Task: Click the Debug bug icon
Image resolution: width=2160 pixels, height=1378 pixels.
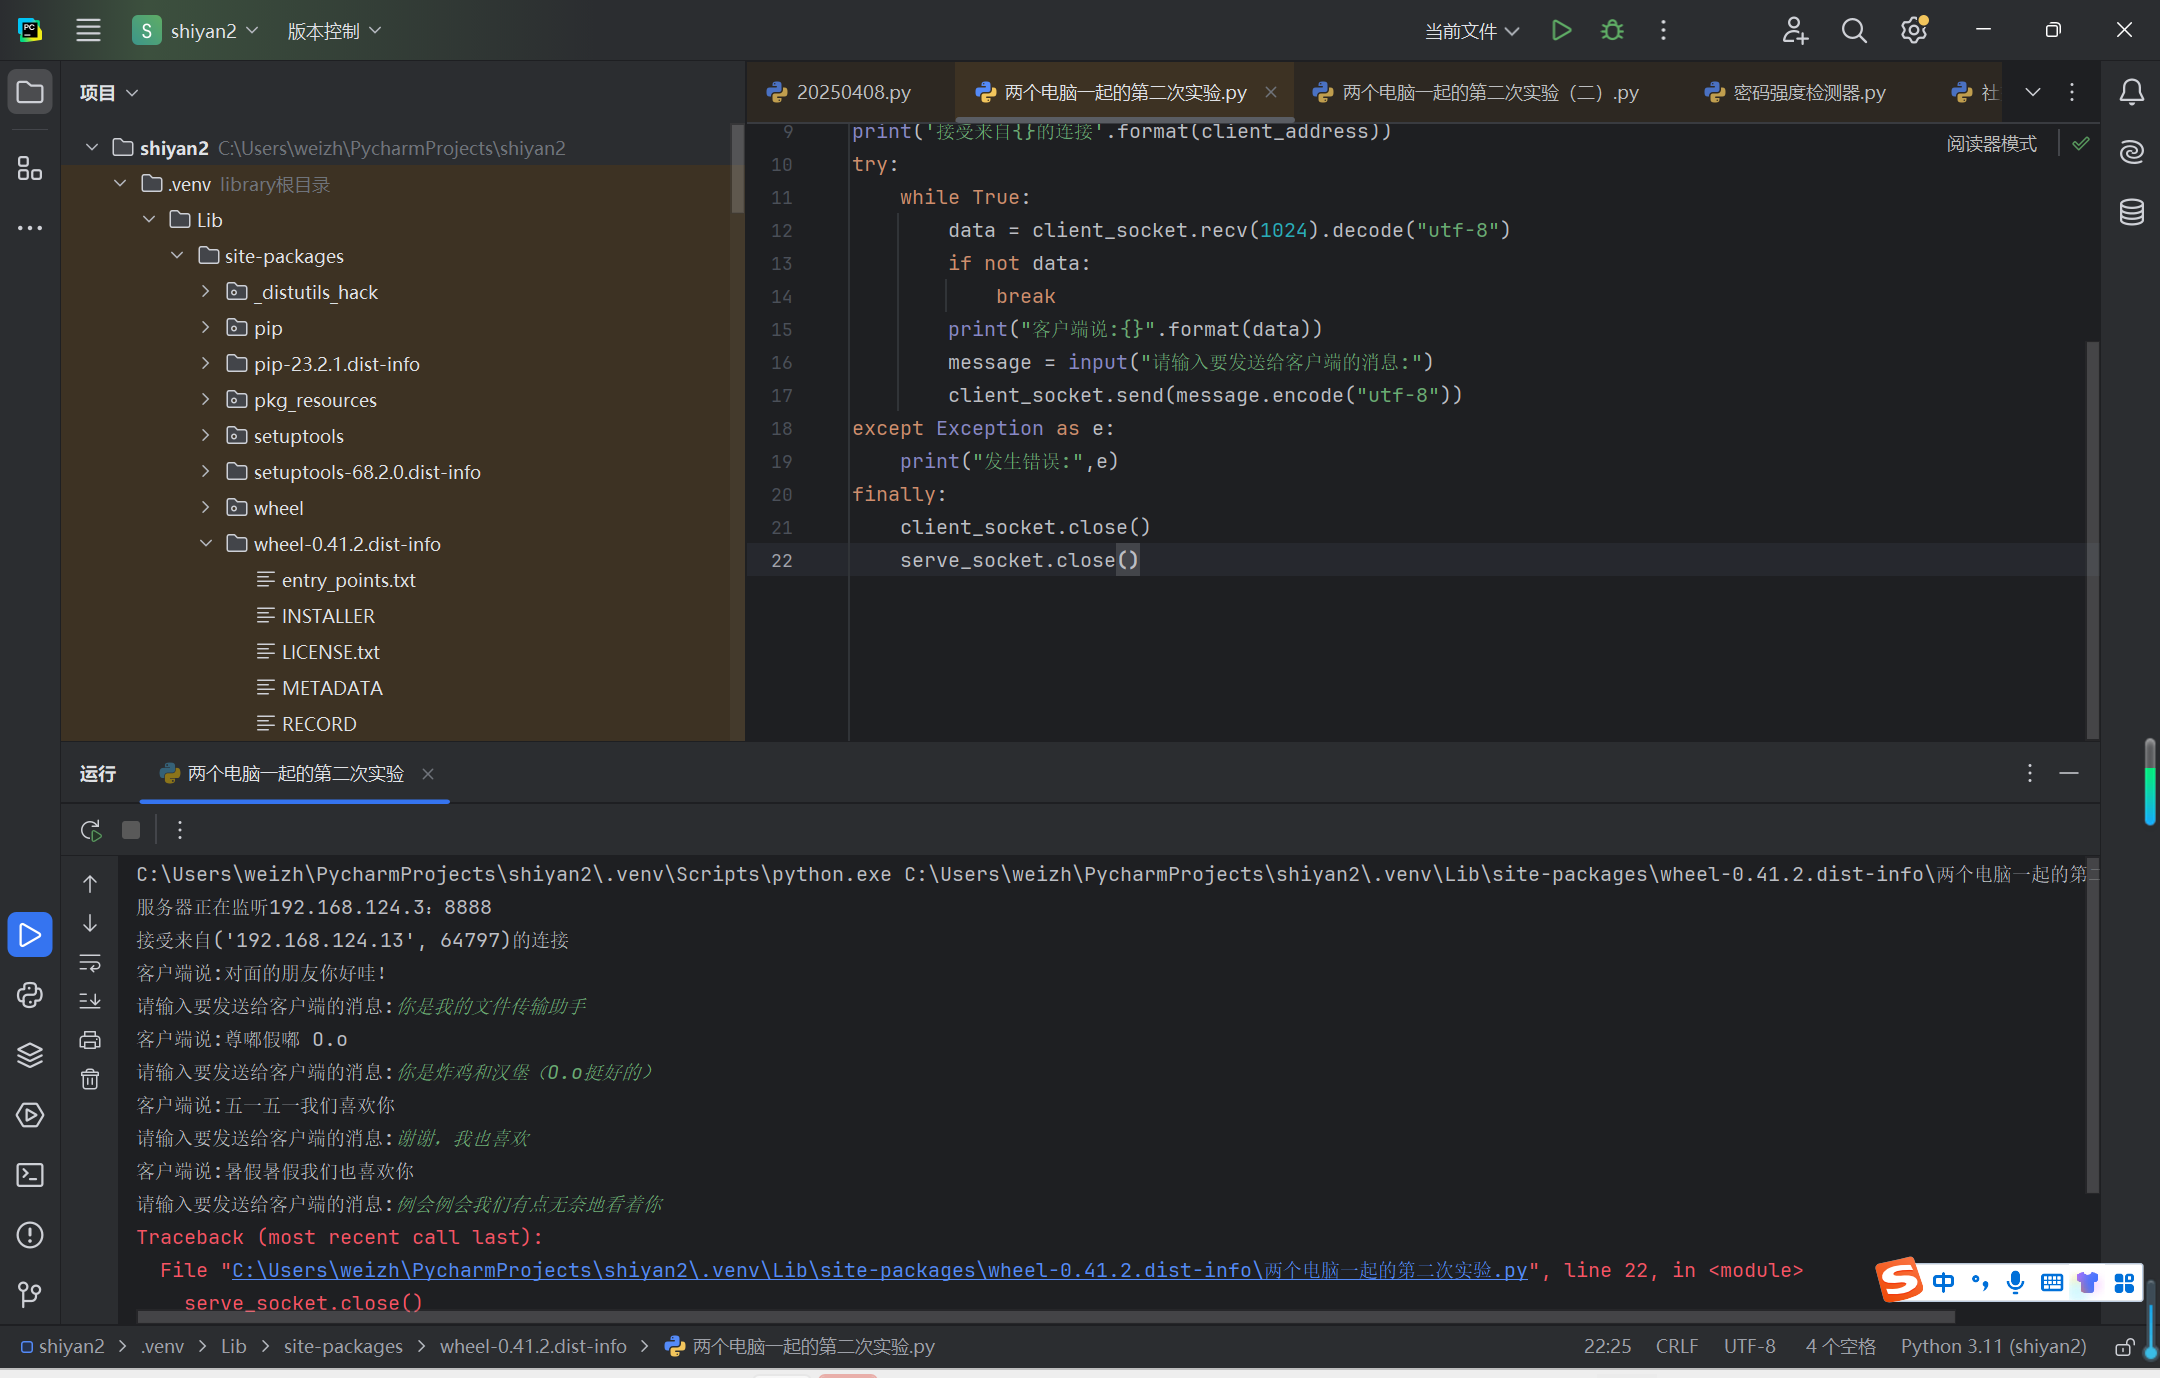Action: (x=1612, y=30)
